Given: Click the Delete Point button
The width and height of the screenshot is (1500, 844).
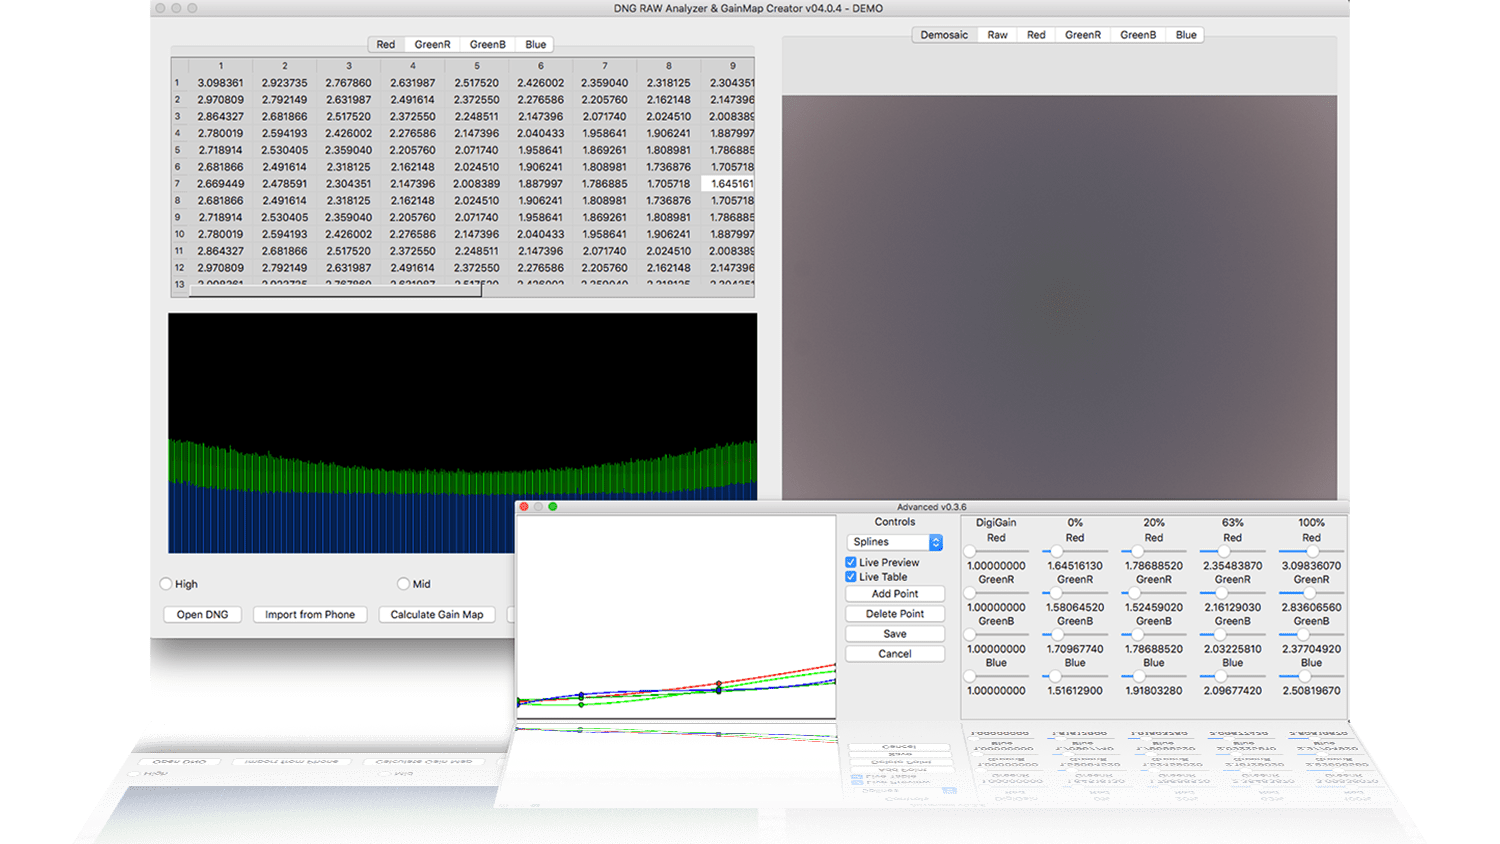Looking at the screenshot, I should 894,614.
